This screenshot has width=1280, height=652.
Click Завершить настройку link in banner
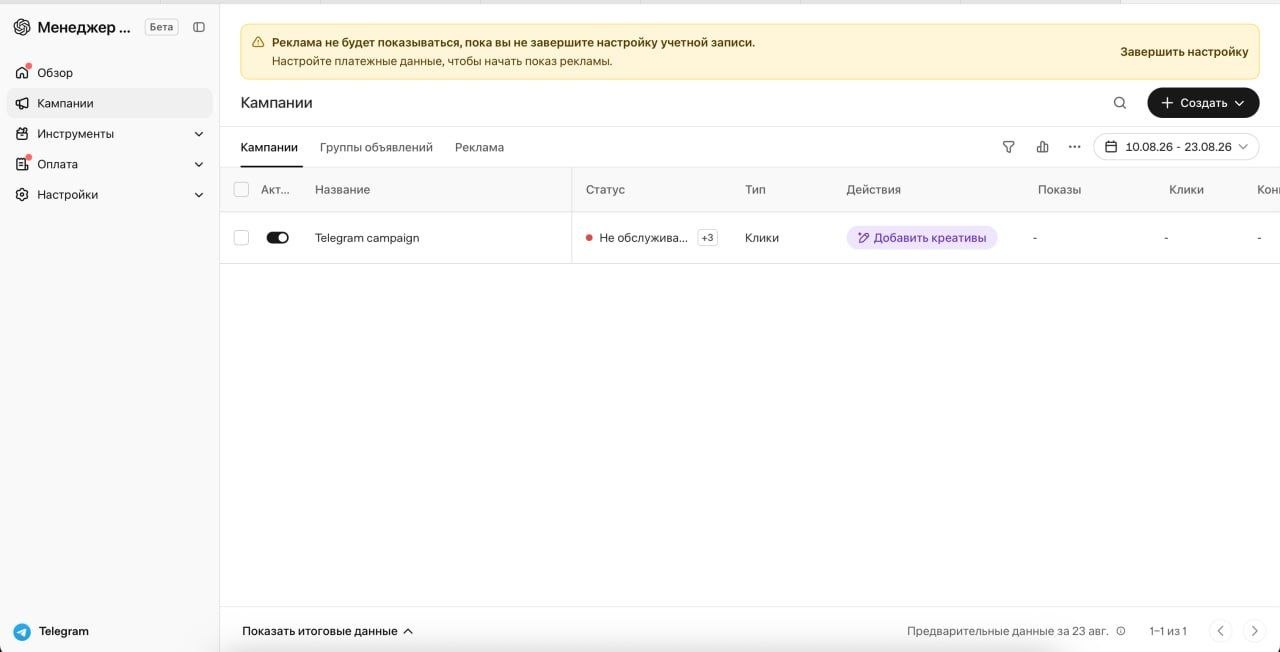click(1184, 52)
